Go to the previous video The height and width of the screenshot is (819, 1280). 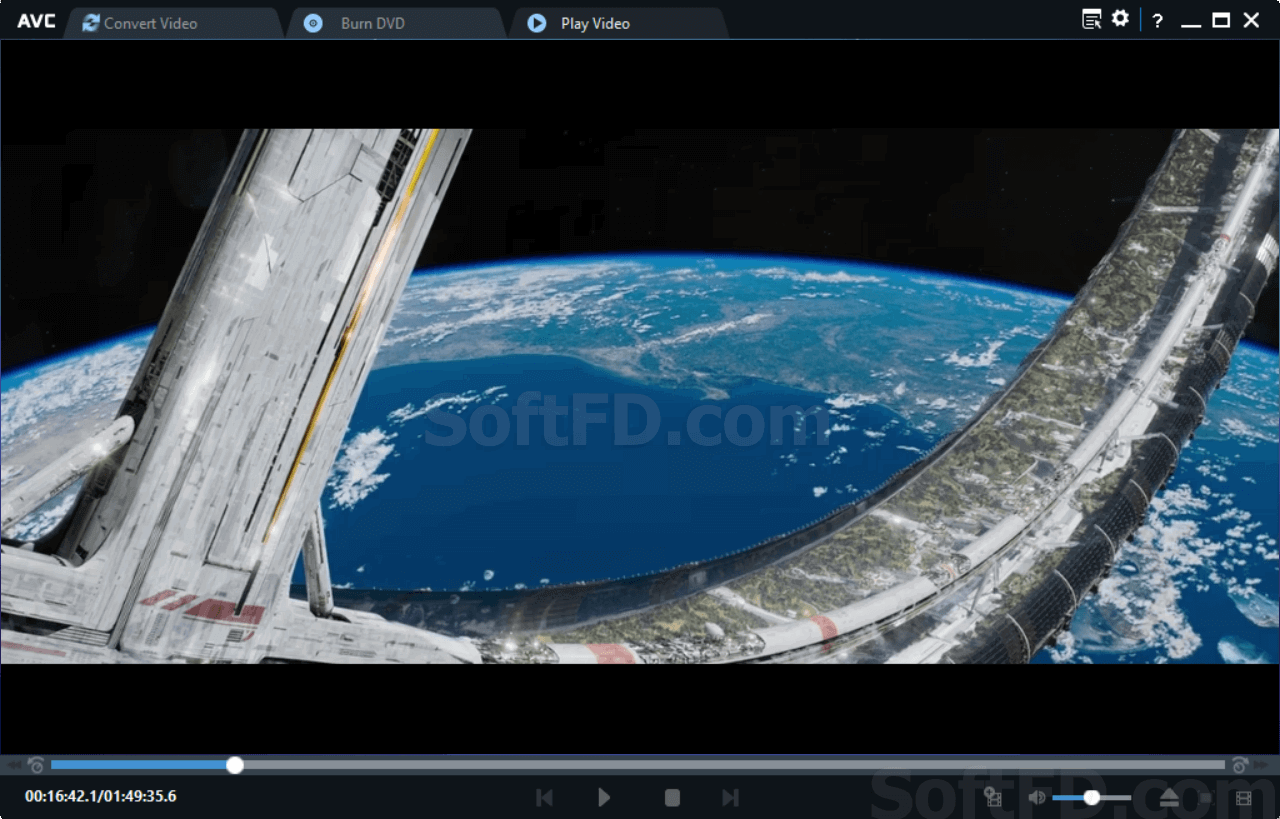544,797
